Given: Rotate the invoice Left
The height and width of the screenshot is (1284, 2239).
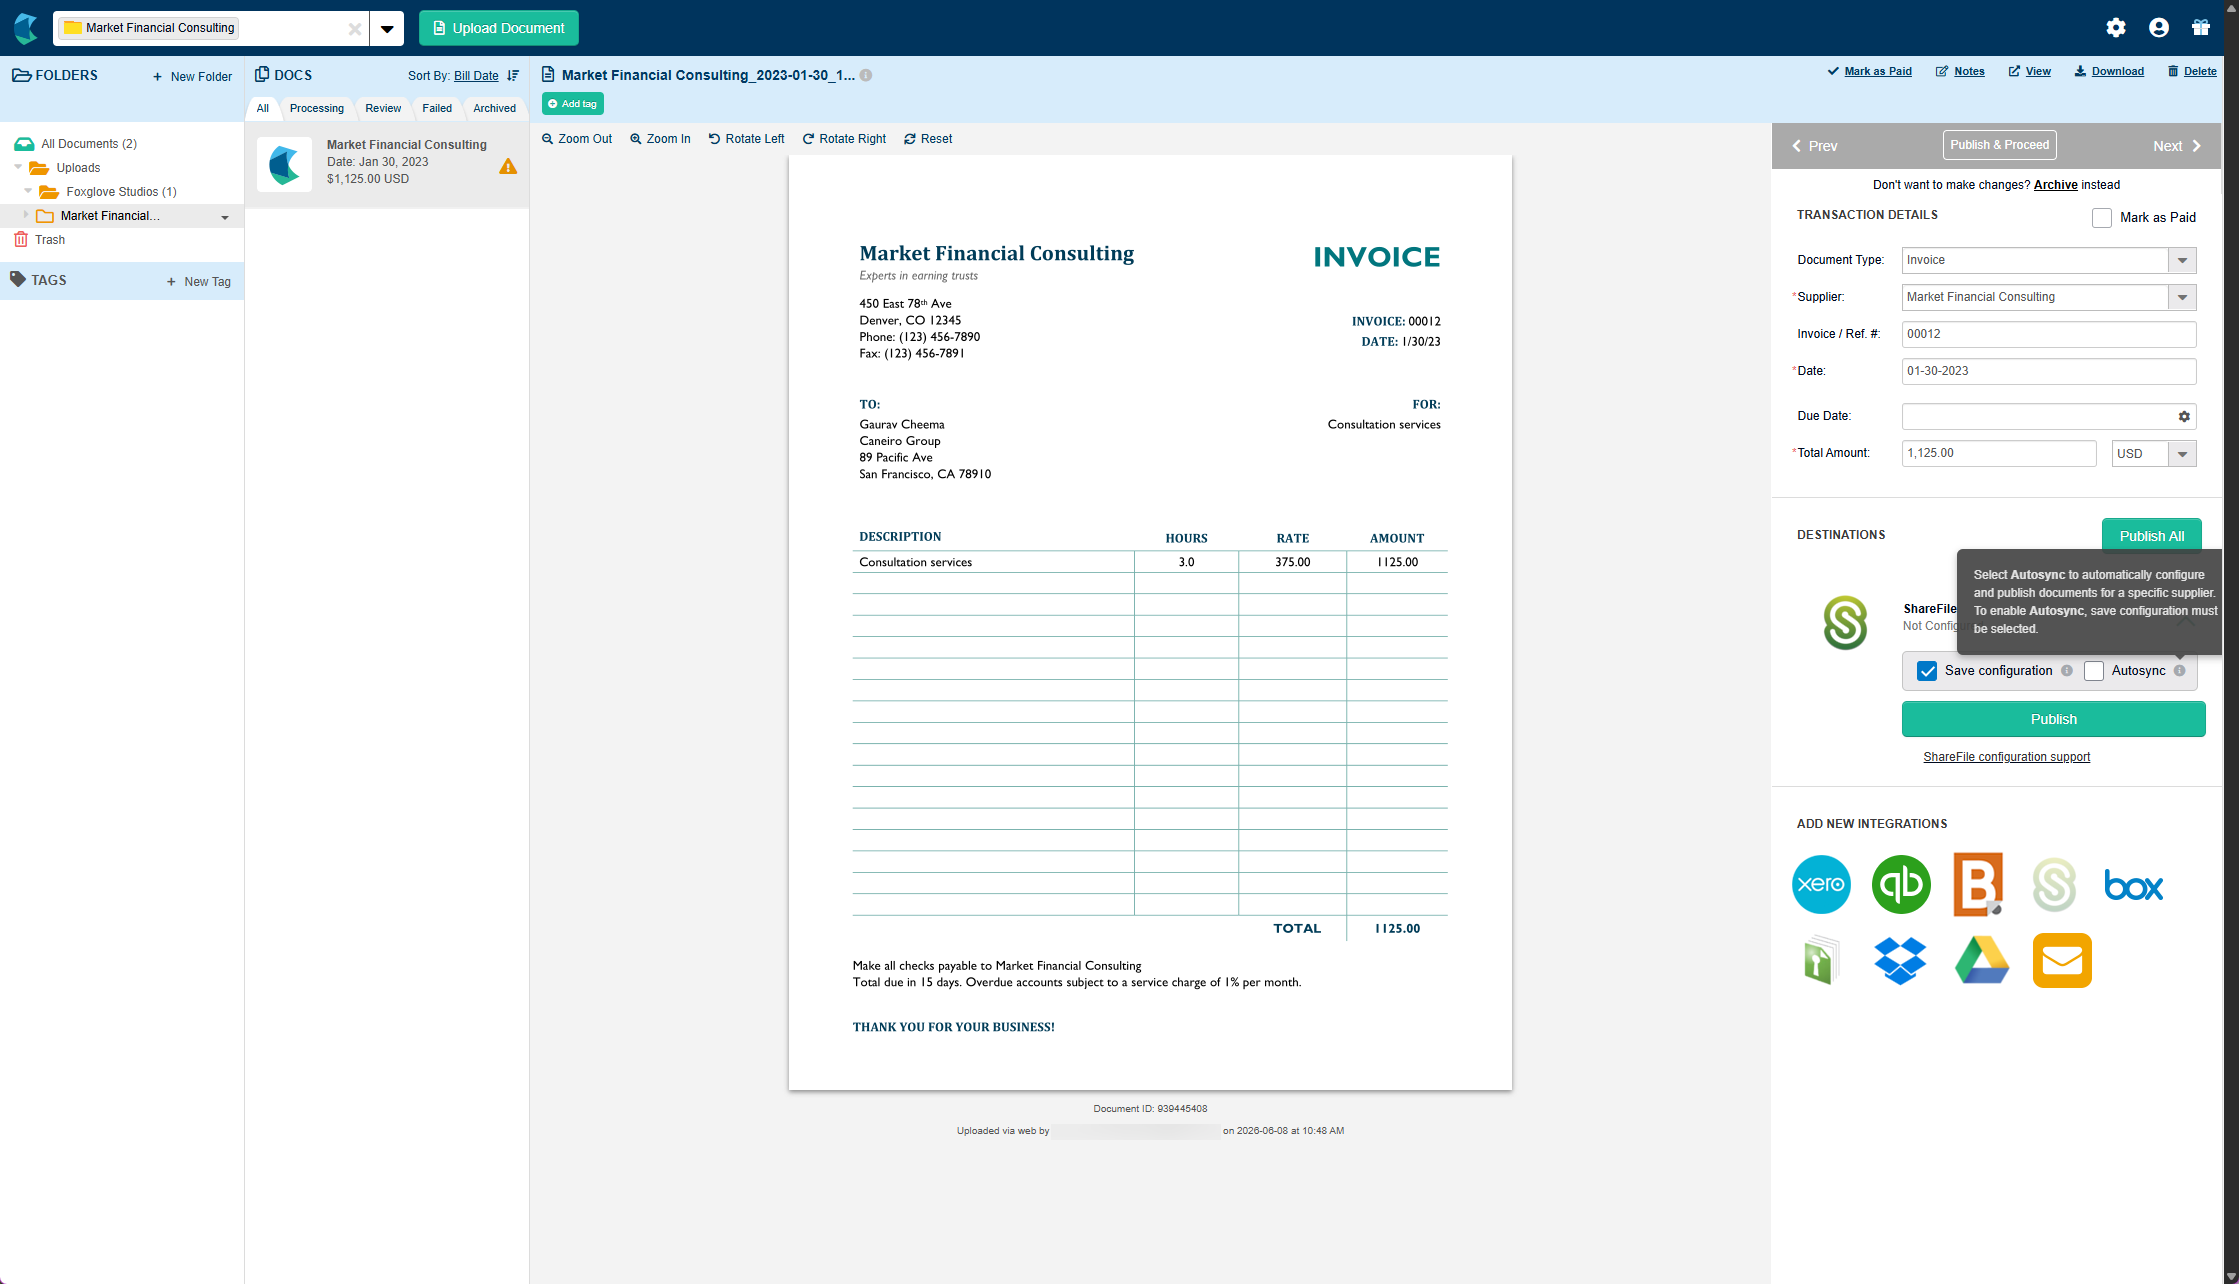Looking at the screenshot, I should pos(746,139).
